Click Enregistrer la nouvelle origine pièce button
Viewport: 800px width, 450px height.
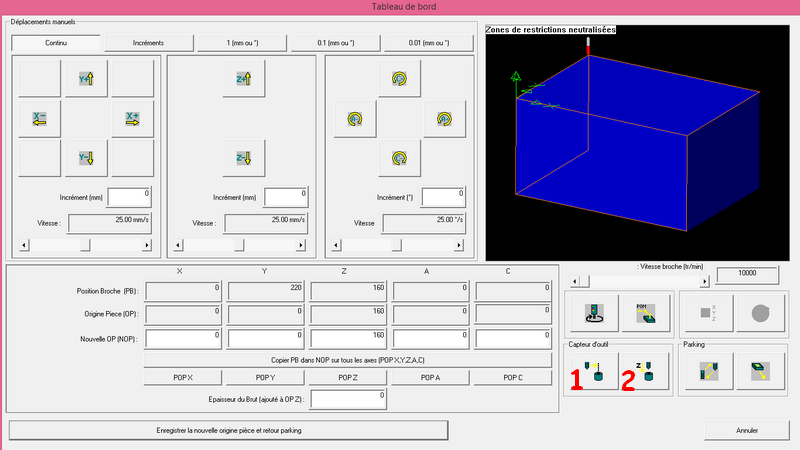pos(229,431)
